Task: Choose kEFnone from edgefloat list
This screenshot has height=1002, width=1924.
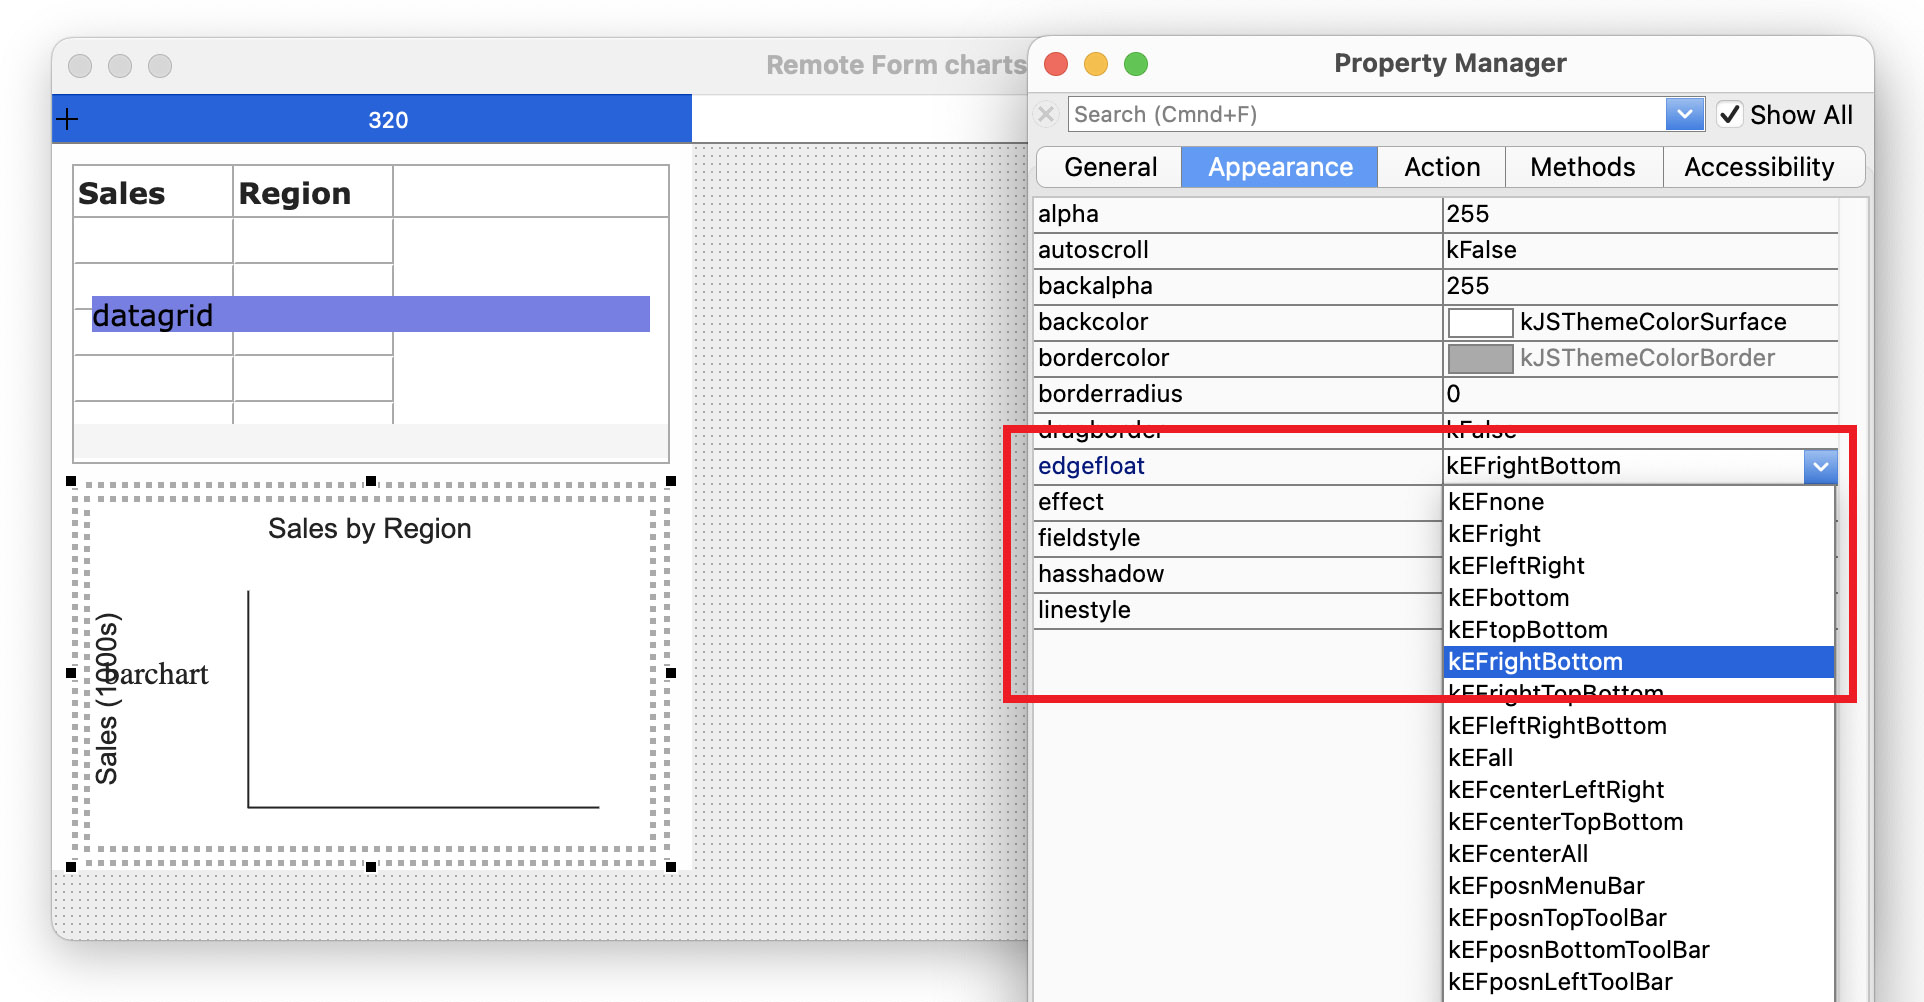Action: (1496, 502)
